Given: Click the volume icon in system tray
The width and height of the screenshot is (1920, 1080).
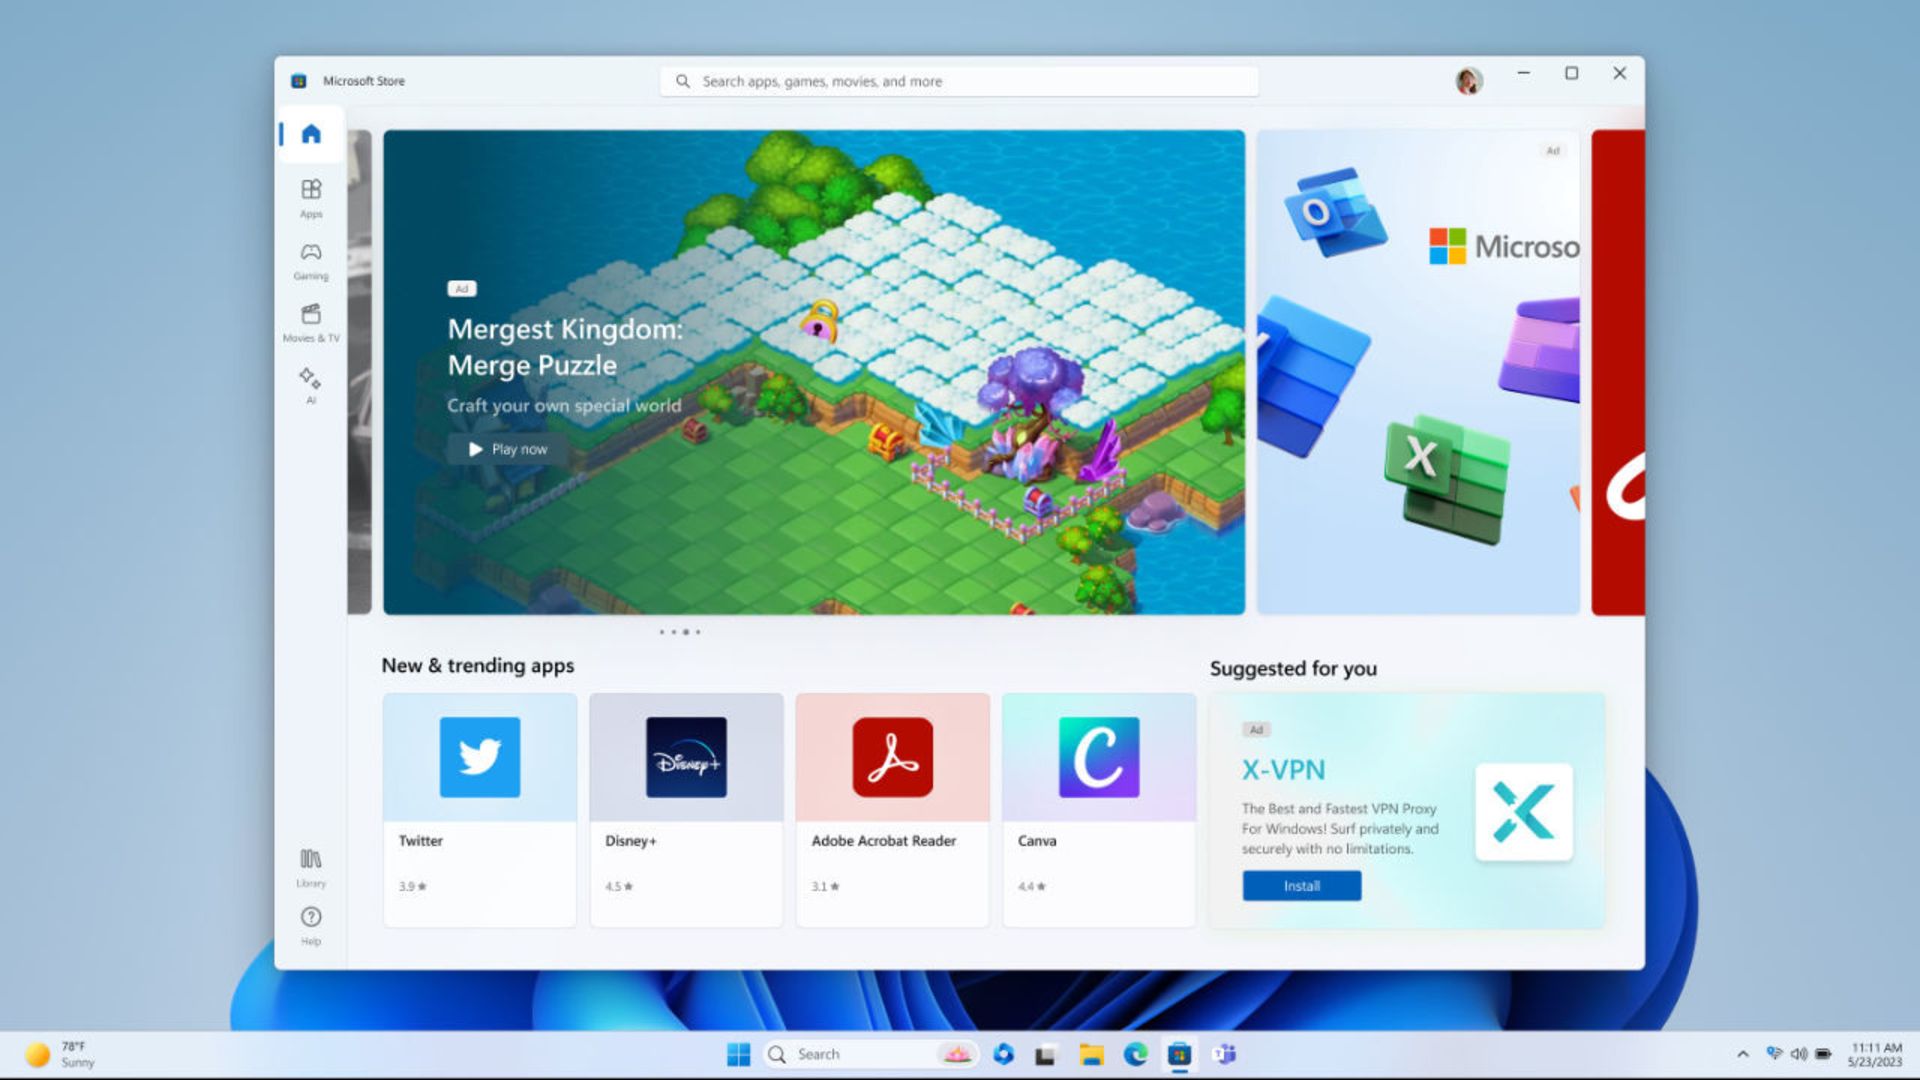Looking at the screenshot, I should 1799,1054.
